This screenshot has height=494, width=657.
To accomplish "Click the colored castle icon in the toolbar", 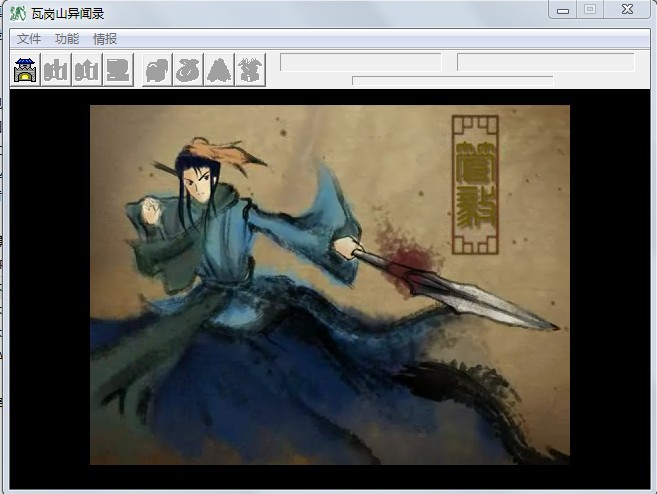I will tap(25, 70).
